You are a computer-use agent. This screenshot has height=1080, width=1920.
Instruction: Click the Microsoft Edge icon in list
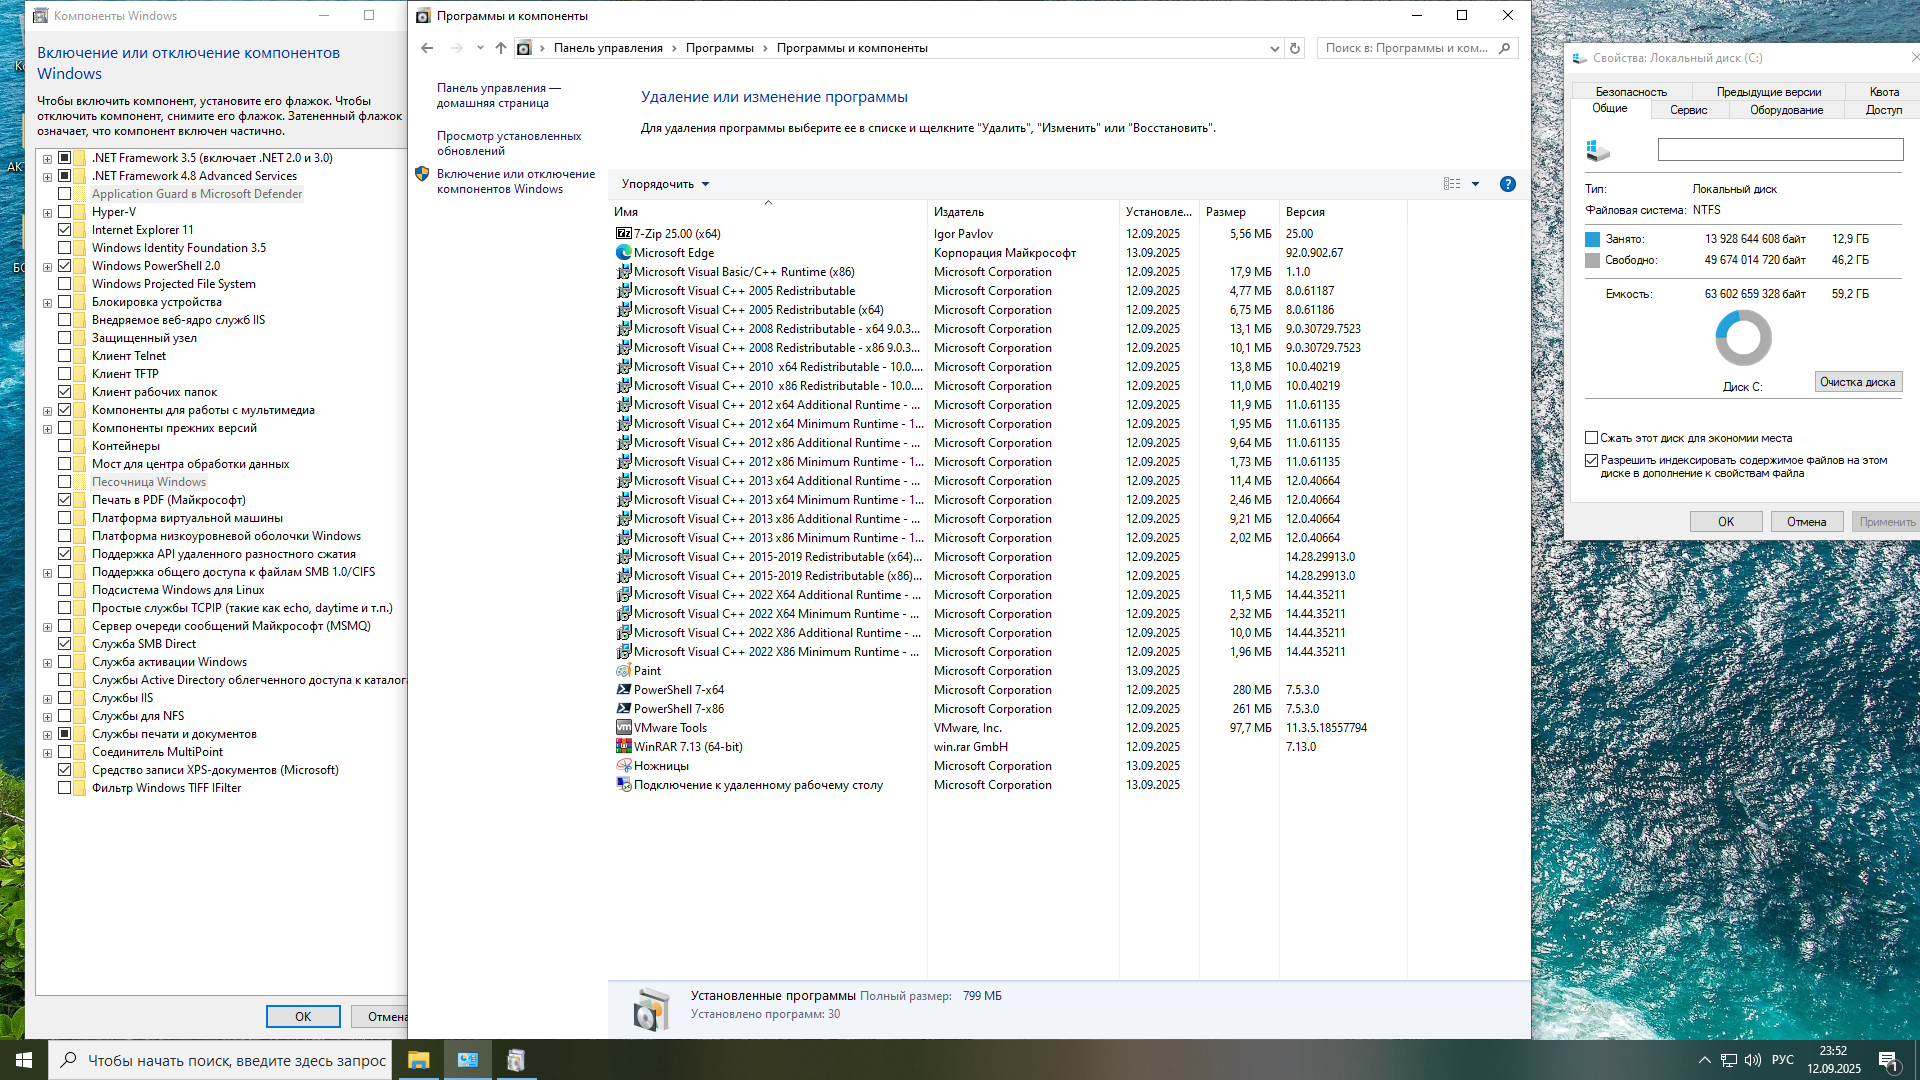pyautogui.click(x=624, y=252)
